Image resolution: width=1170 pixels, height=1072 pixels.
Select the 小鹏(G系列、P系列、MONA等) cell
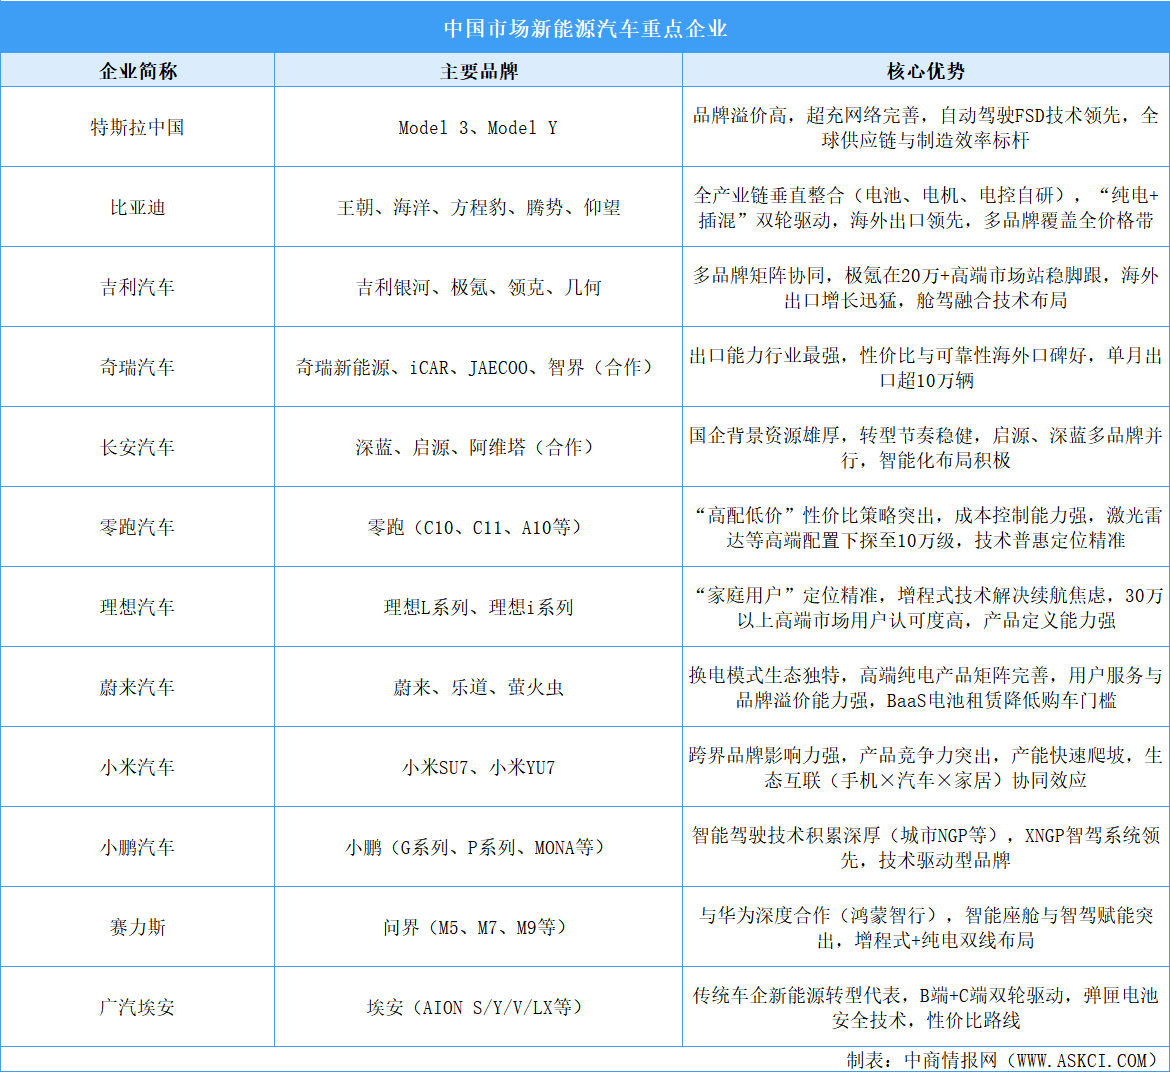point(478,847)
